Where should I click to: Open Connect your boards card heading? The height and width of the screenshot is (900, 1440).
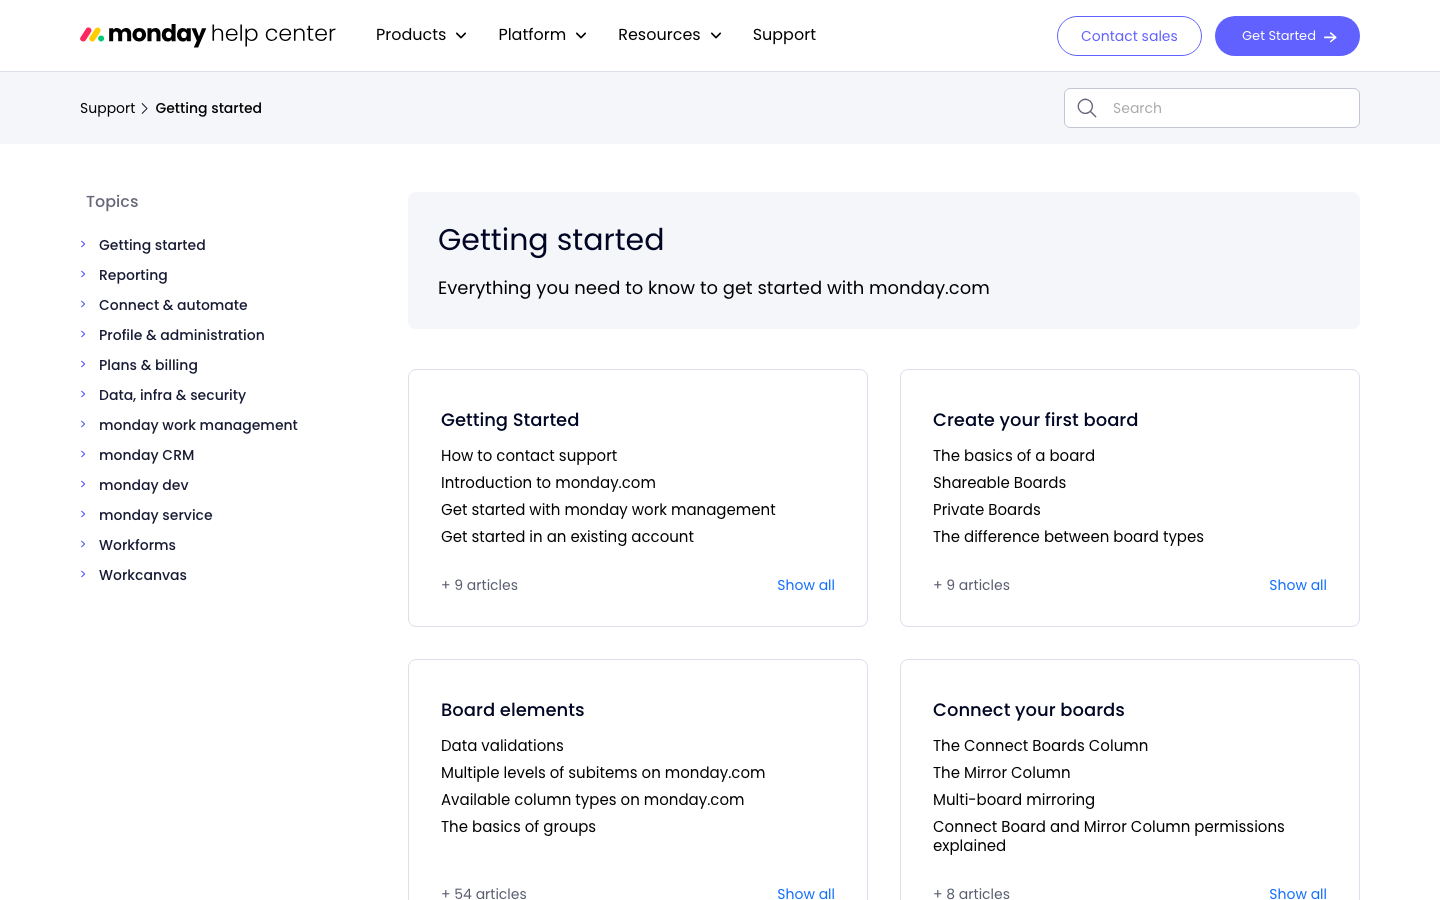click(1028, 710)
